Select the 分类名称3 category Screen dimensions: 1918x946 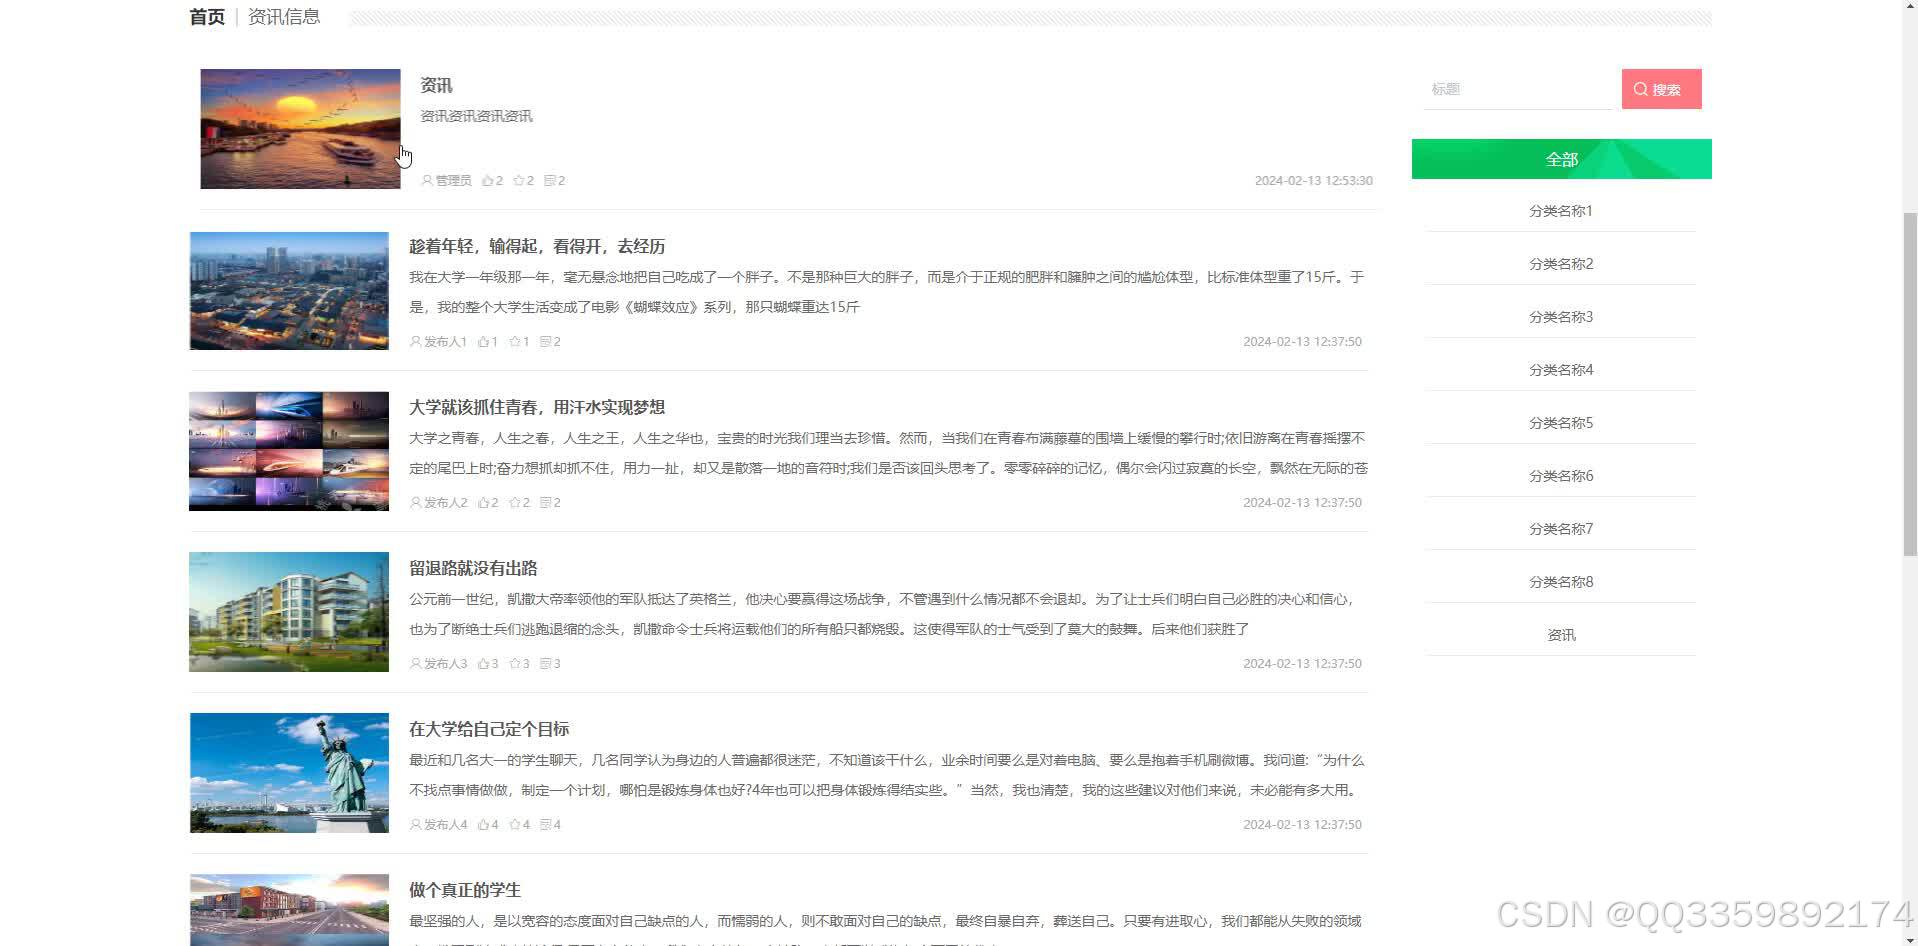[x=1561, y=316]
